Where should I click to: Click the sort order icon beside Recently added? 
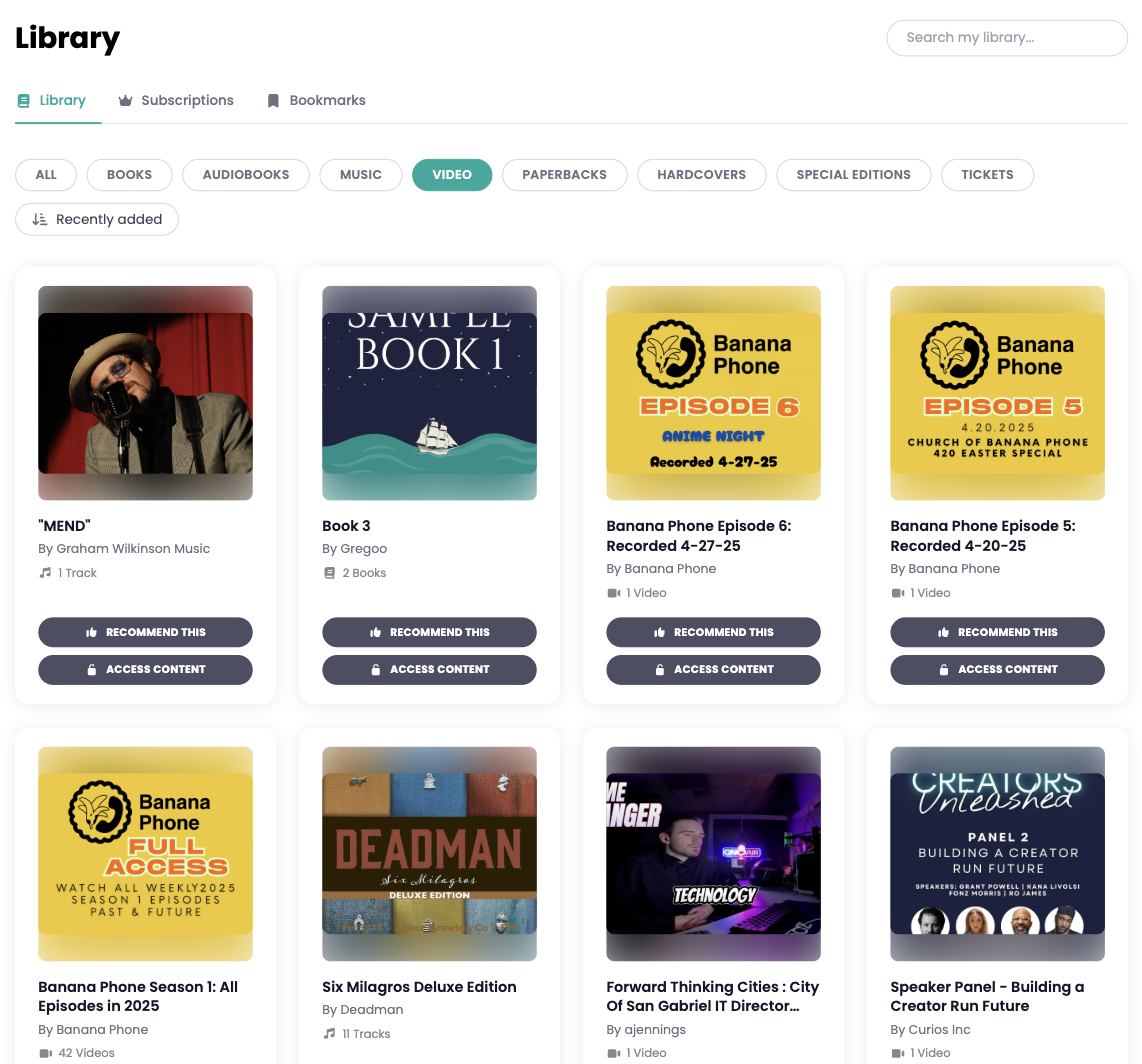point(40,219)
